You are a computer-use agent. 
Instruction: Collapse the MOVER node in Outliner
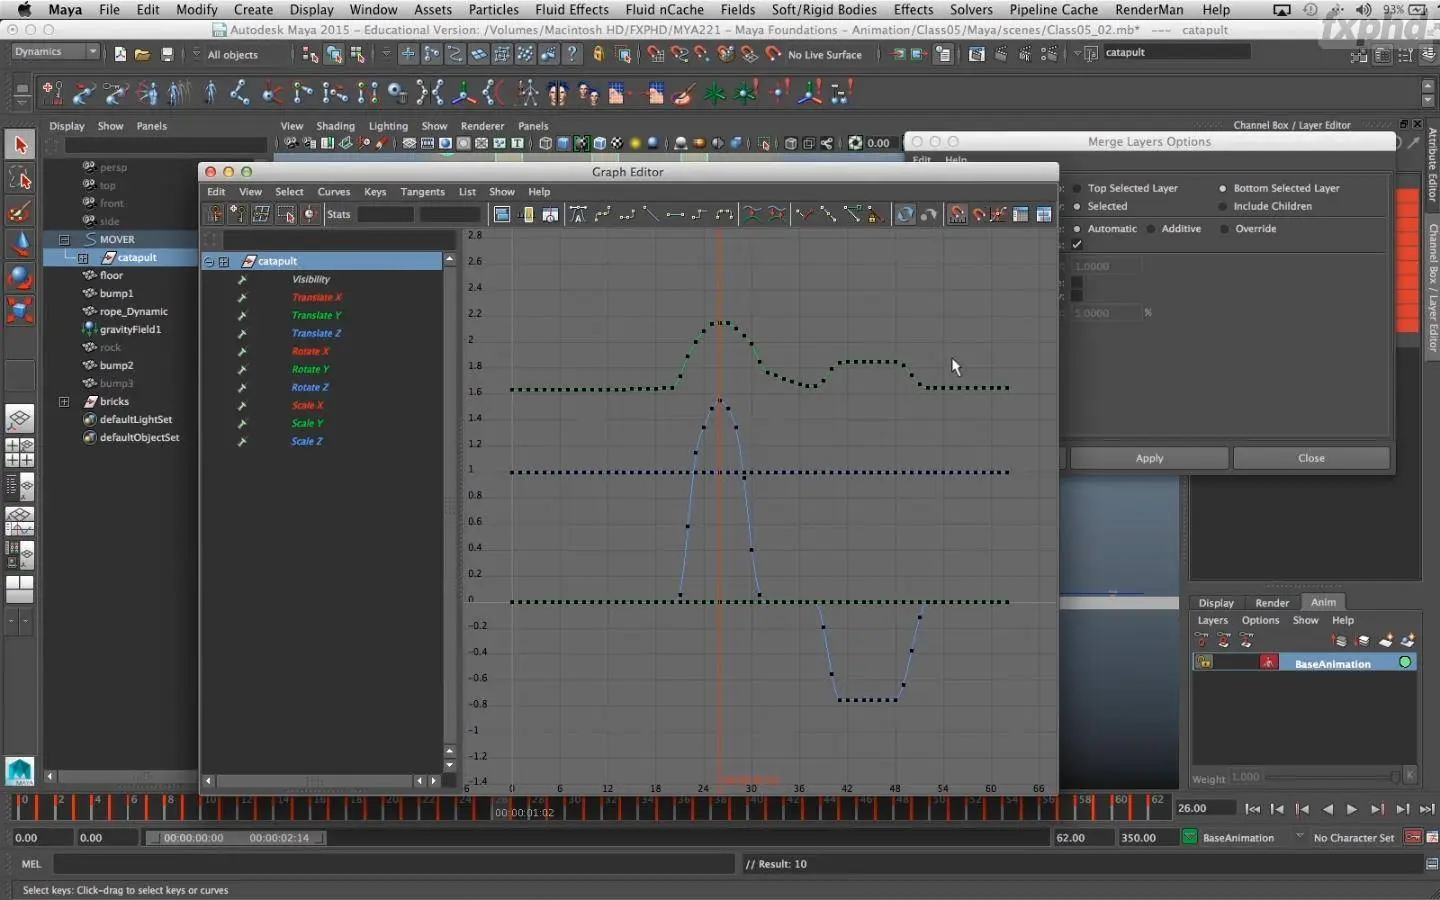pyautogui.click(x=64, y=240)
